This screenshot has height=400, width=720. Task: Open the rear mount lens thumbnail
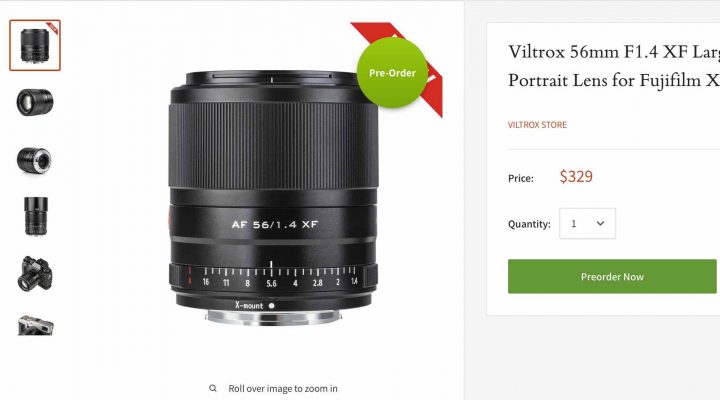tap(34, 160)
